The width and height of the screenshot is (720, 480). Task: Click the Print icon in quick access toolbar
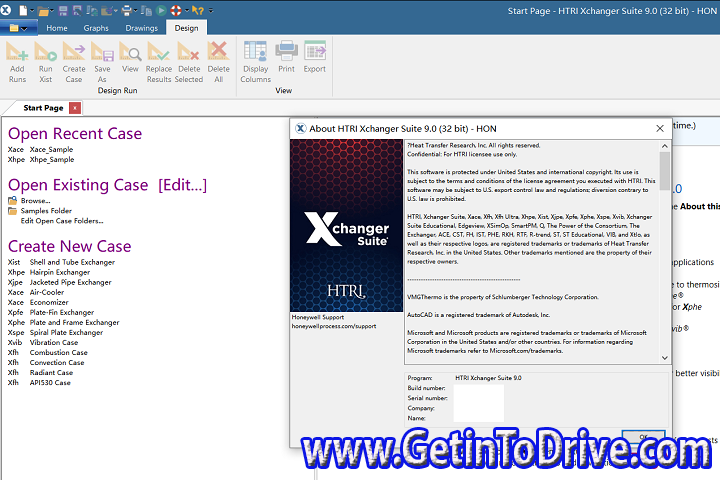pos(126,11)
